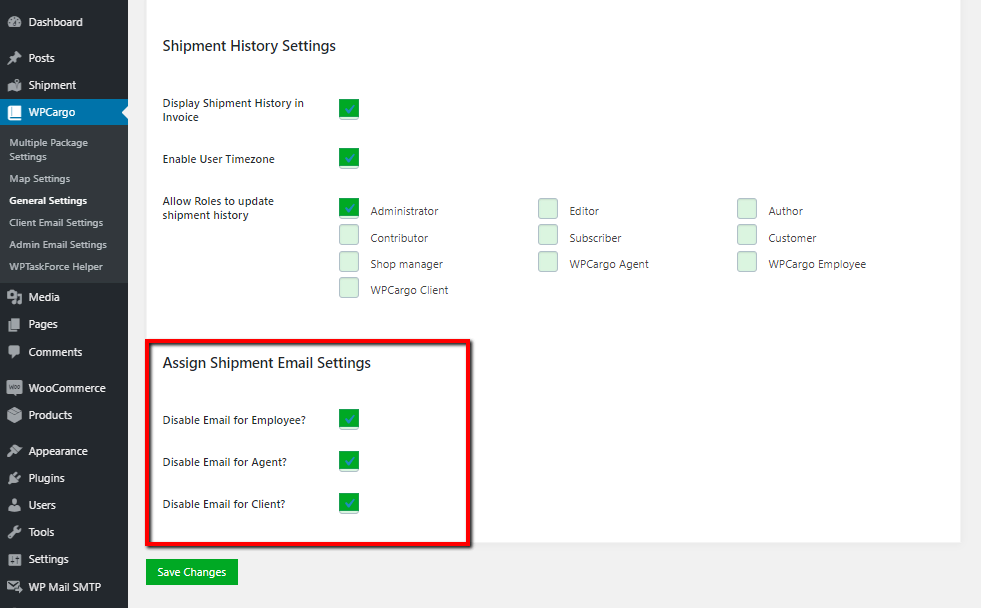981x608 pixels.
Task: Click the Appearance paintbrush icon
Action: 14,451
